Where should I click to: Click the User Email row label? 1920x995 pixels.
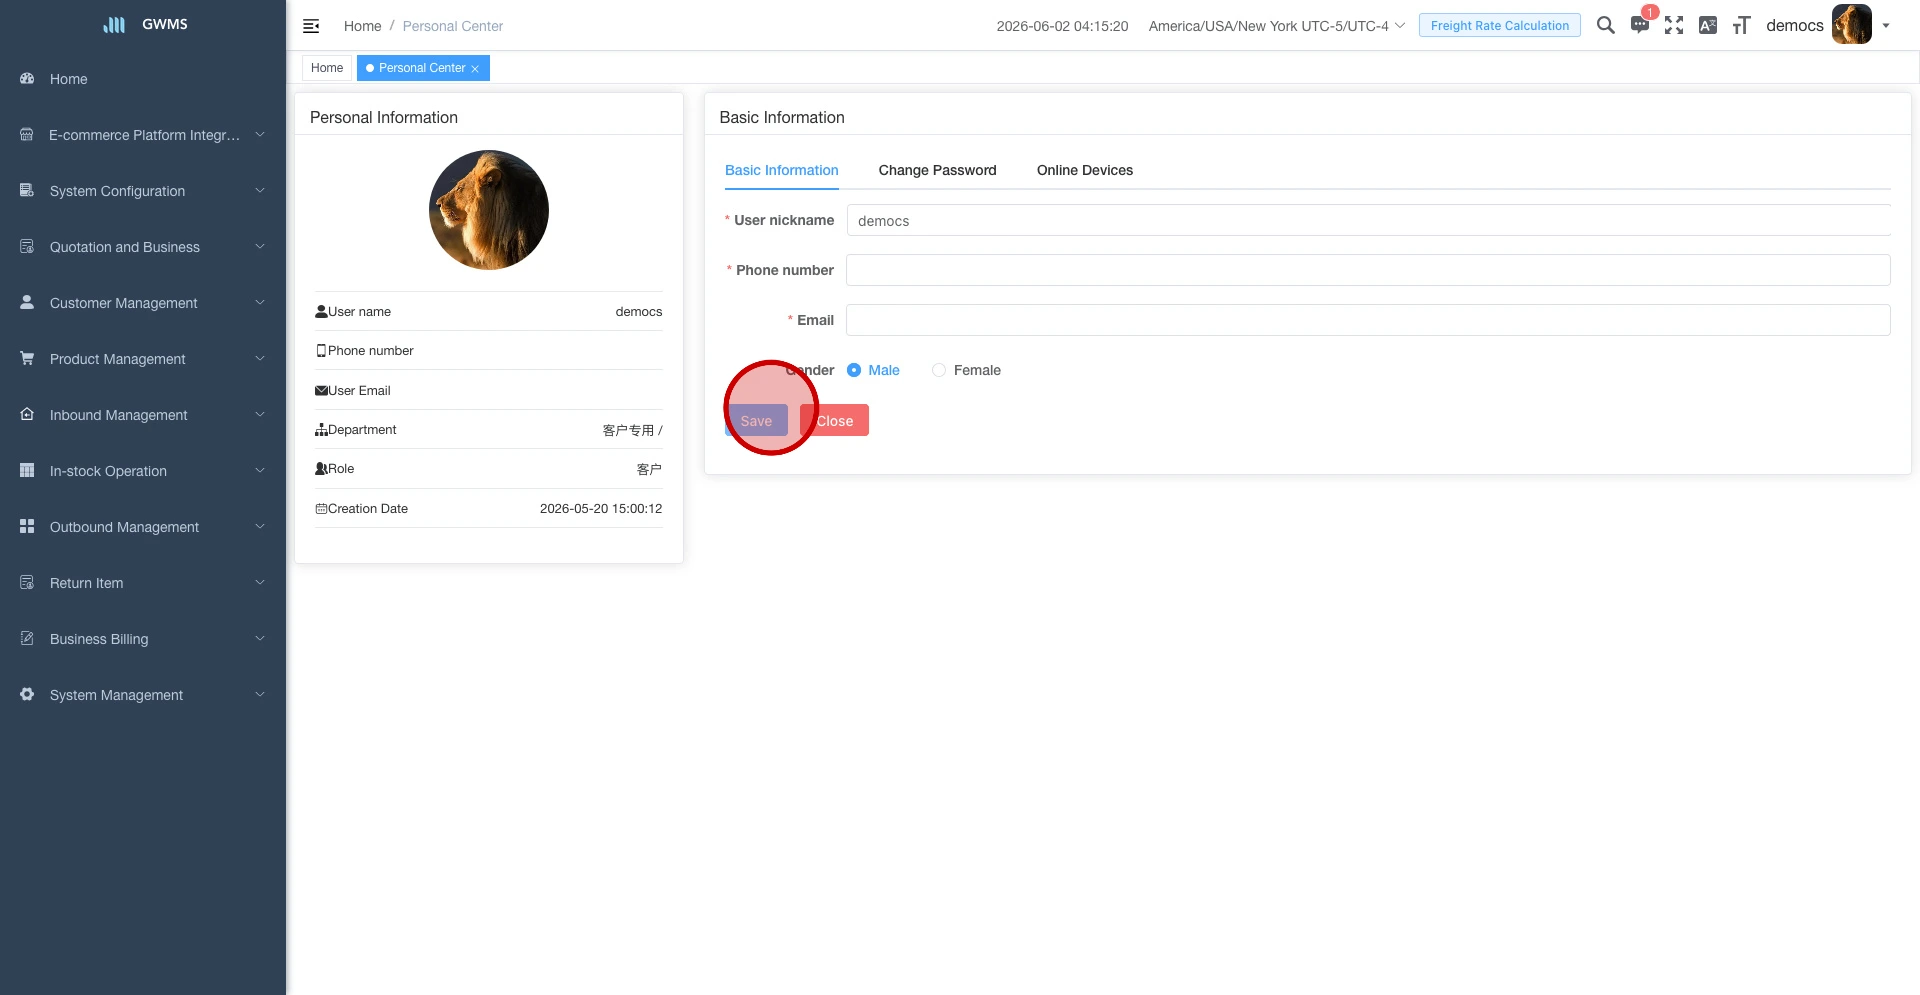click(x=359, y=391)
